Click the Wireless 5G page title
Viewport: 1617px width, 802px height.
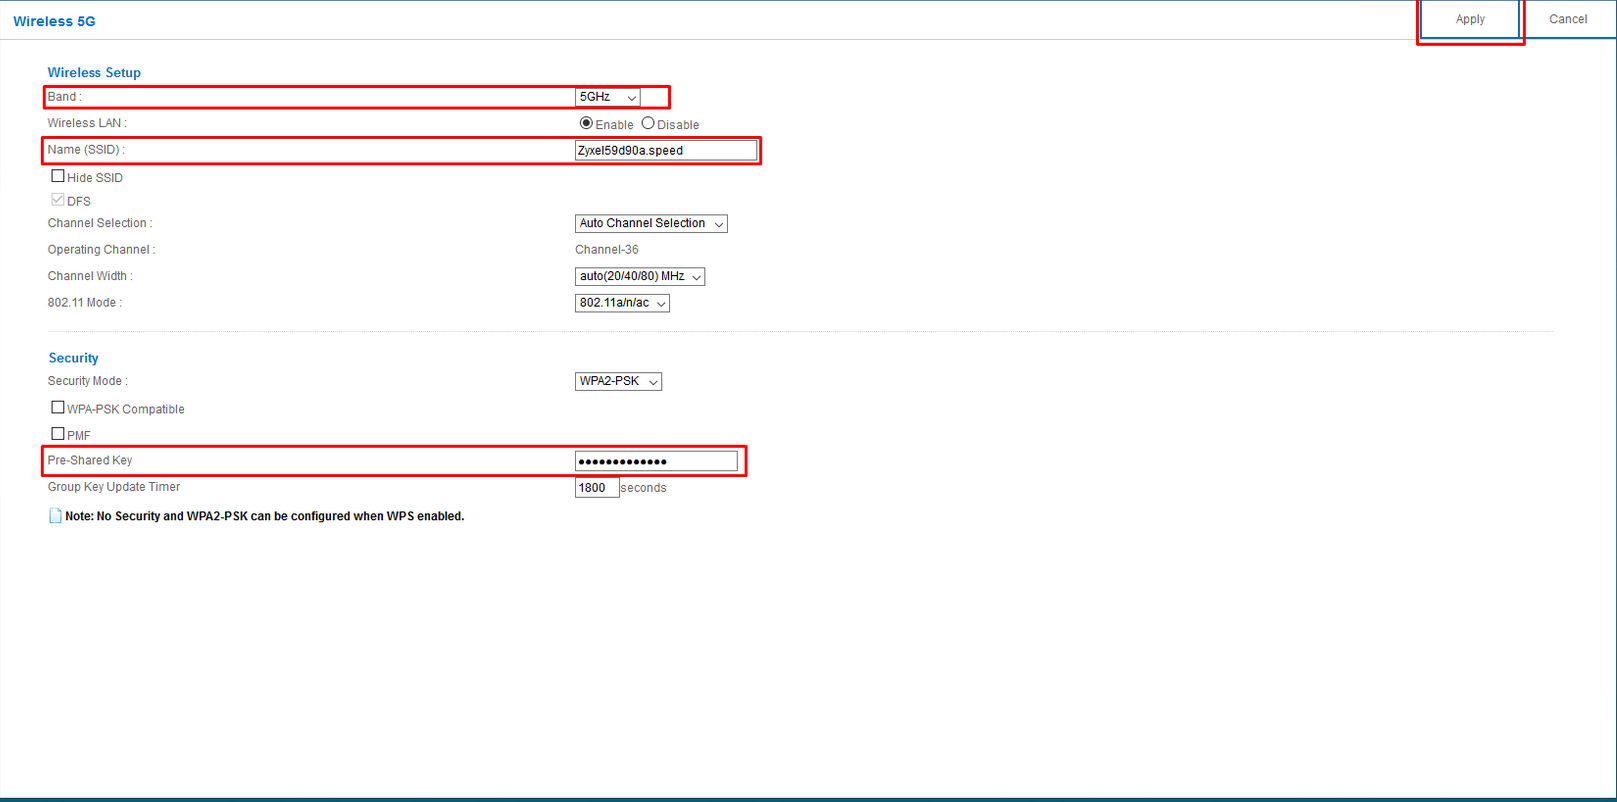(x=54, y=21)
